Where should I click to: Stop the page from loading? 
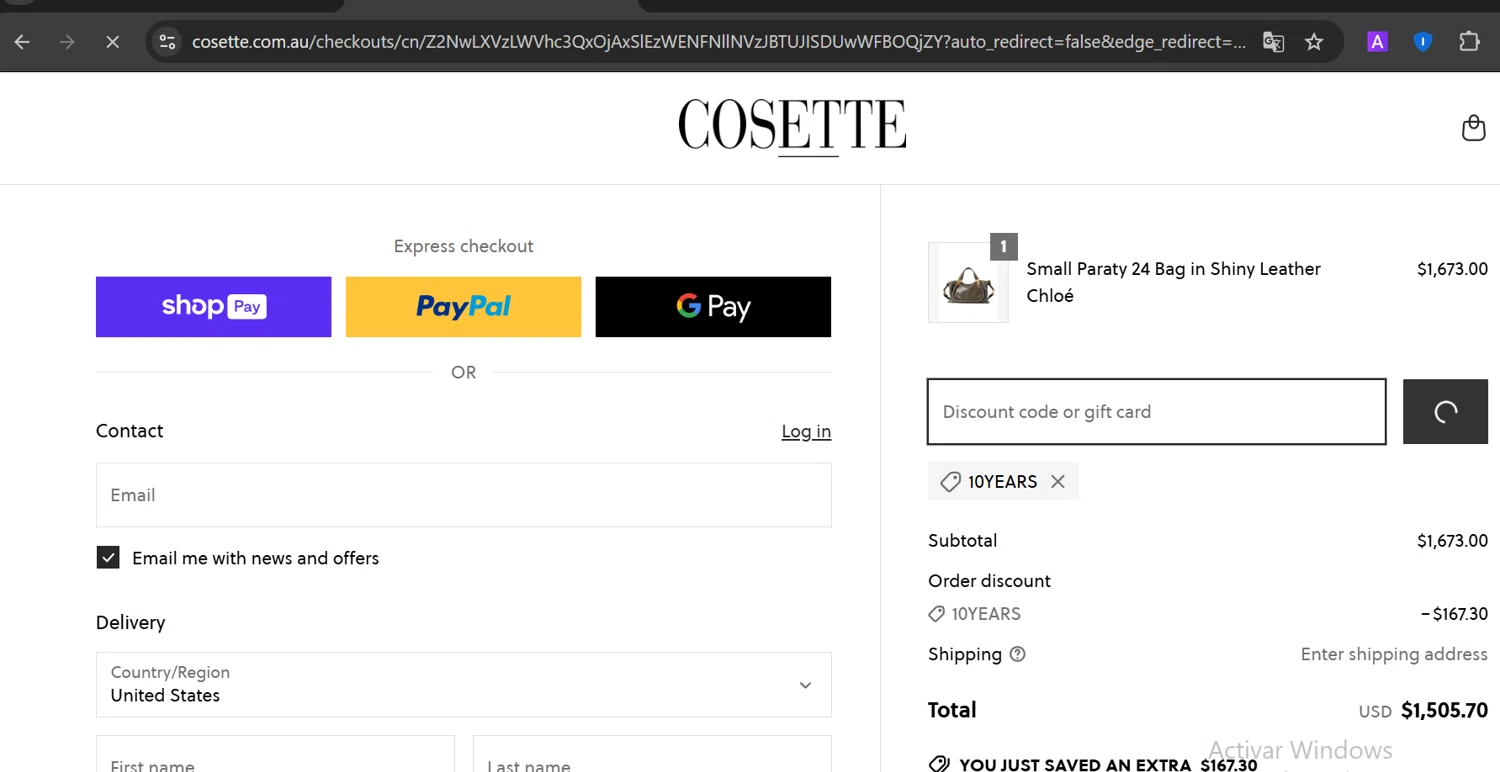[112, 42]
